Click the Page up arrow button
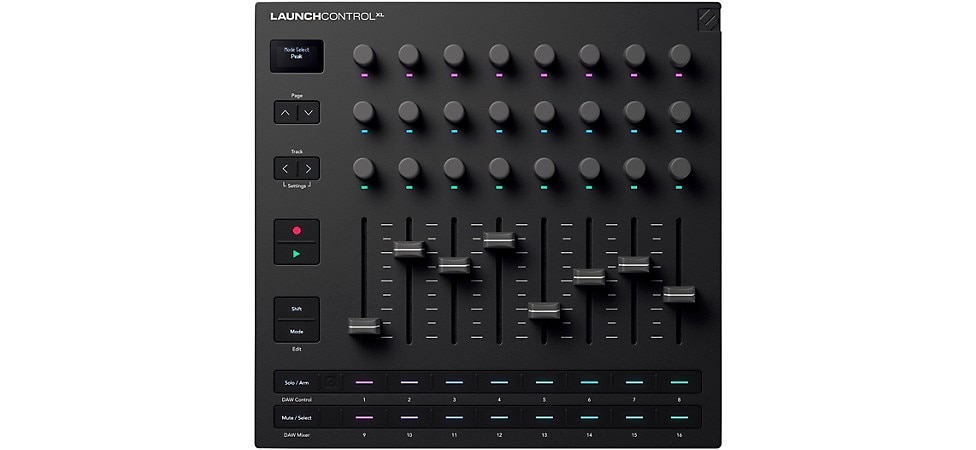 click(x=285, y=113)
